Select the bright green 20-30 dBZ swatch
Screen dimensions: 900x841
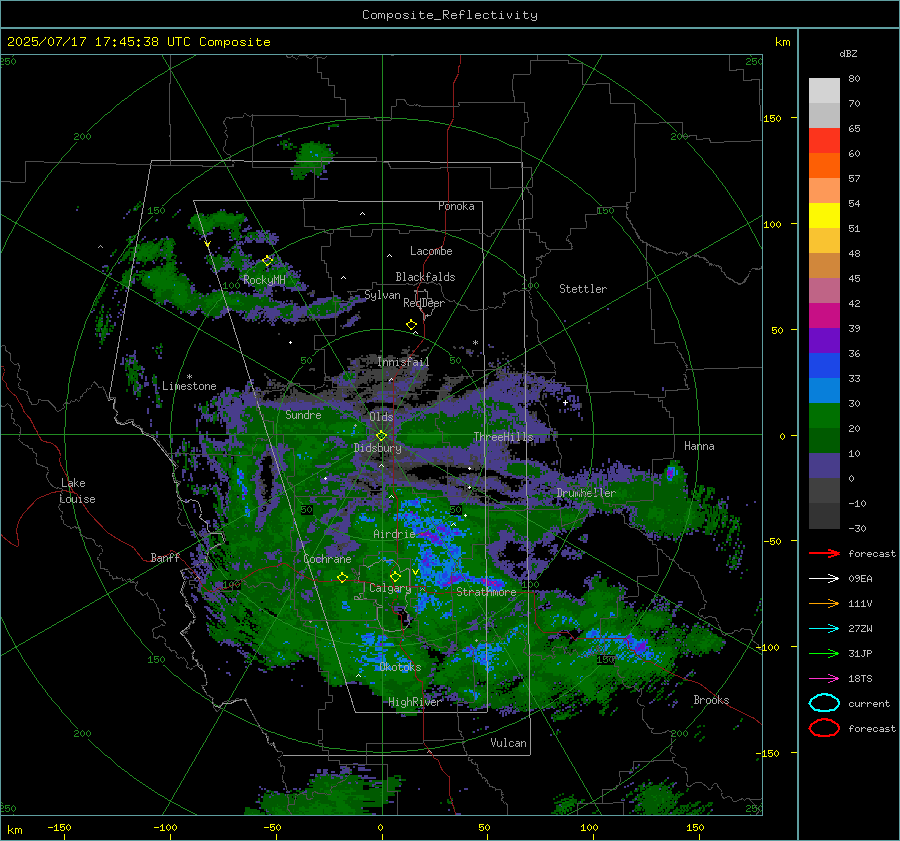tap(824, 416)
